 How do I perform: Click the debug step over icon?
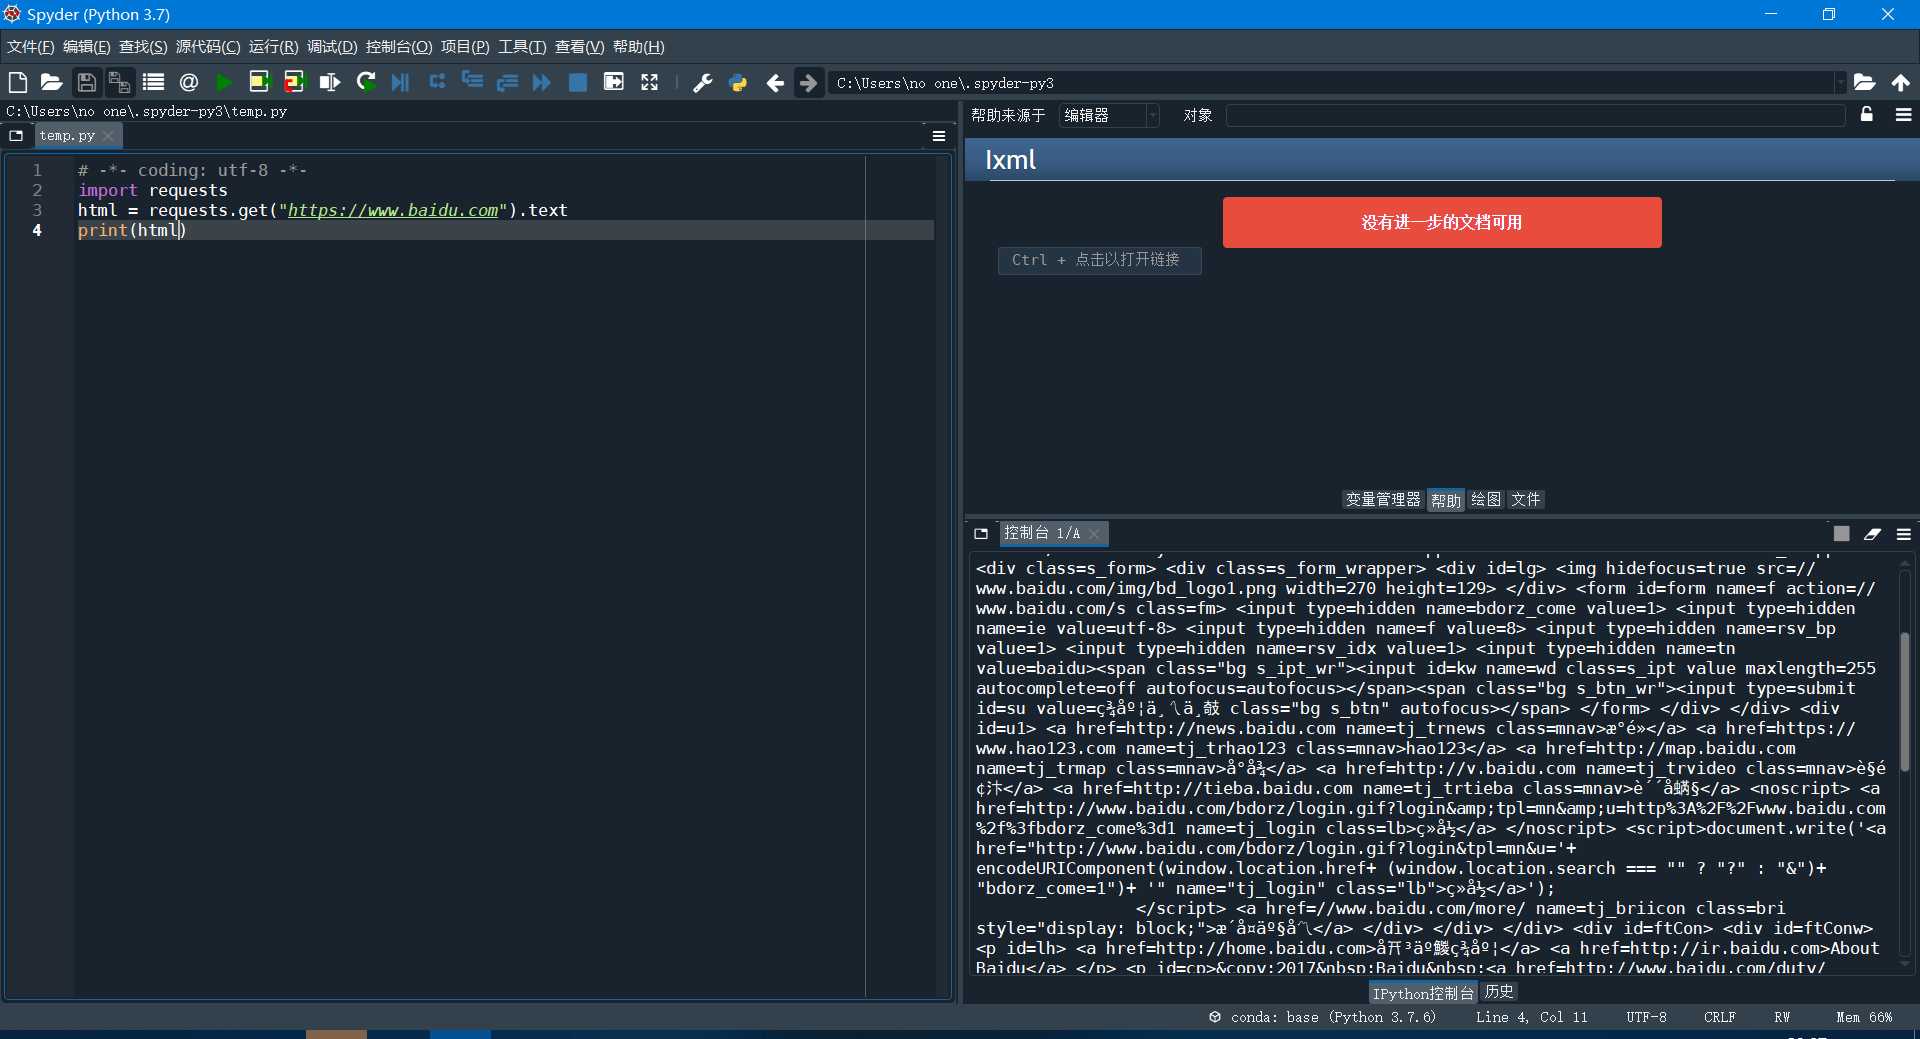[437, 82]
